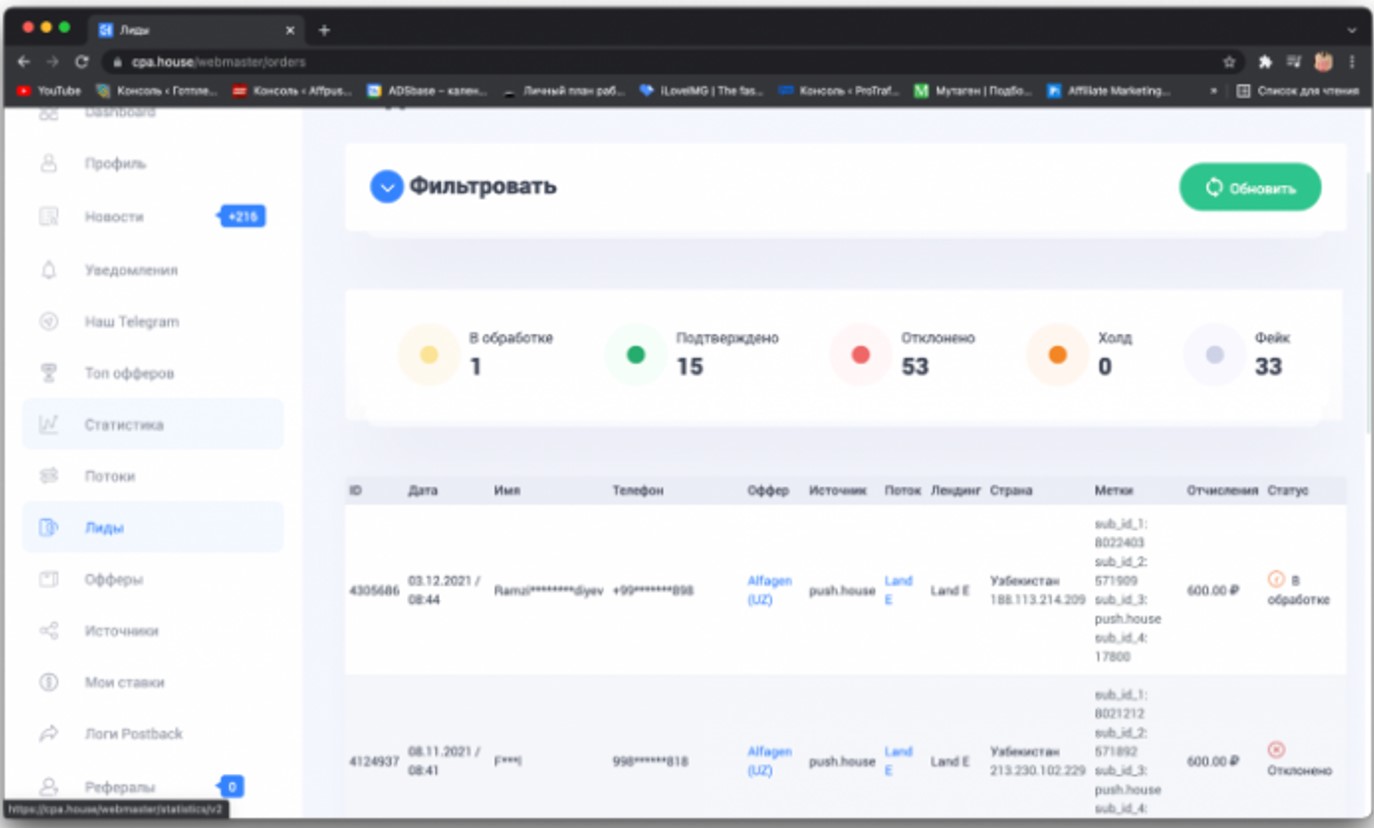Open the Топ офферов trophy icon
This screenshot has height=829, width=1374.
click(49, 373)
